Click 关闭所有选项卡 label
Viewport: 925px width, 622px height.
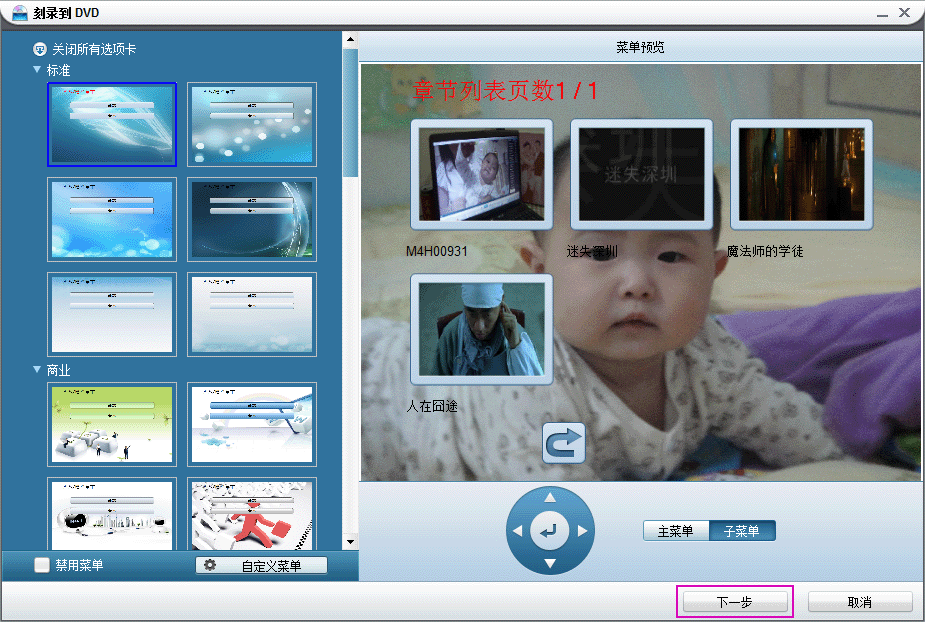[x=94, y=49]
